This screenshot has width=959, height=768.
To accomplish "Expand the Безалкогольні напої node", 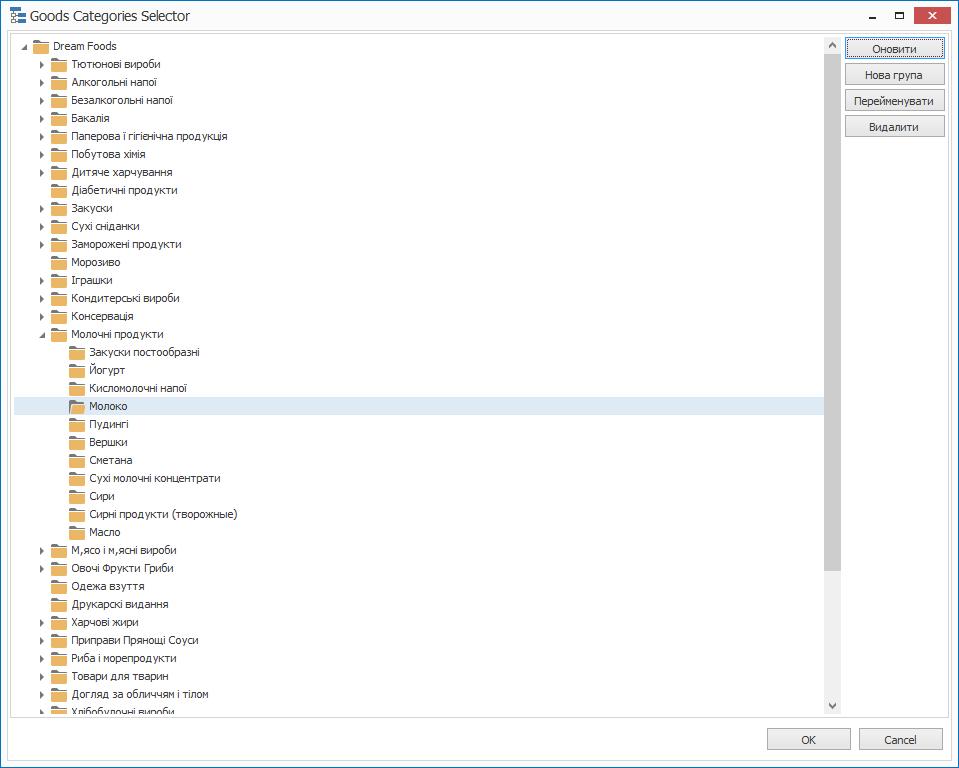I will click(42, 101).
